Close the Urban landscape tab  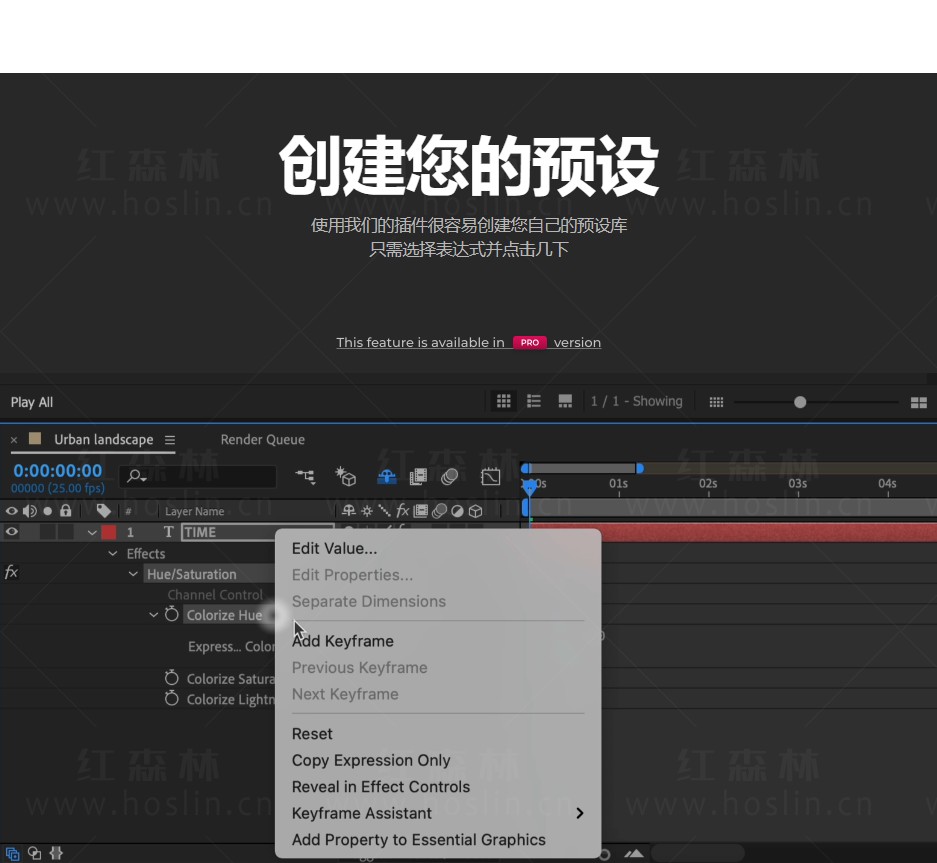(14, 440)
